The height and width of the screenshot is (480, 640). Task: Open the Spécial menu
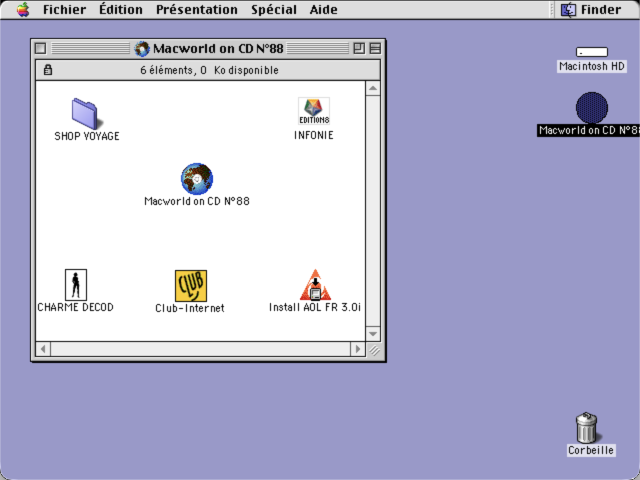point(274,9)
